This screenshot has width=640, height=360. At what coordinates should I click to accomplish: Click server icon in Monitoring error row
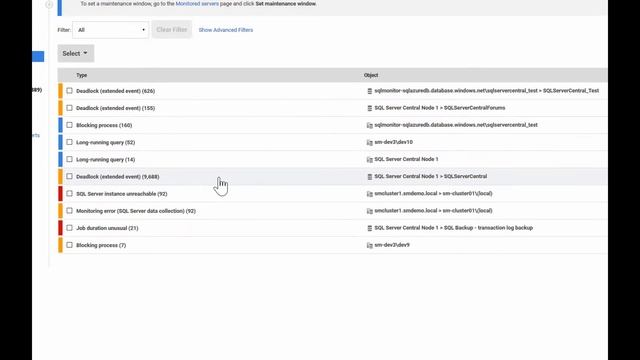370,211
